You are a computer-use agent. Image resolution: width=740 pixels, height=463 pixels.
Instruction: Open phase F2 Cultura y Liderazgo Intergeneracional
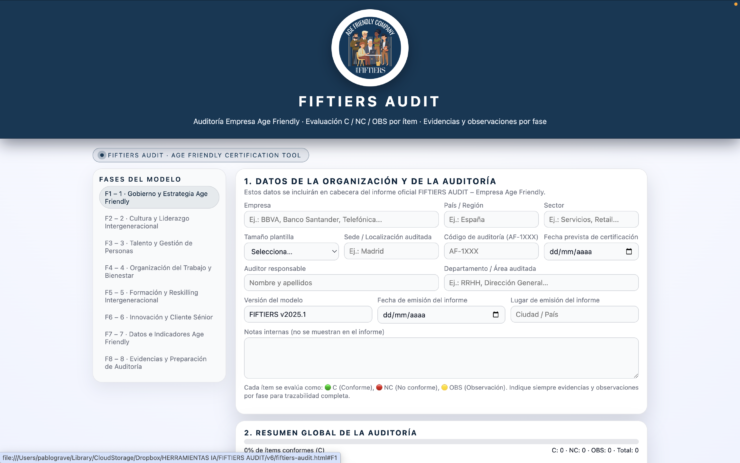coord(159,222)
